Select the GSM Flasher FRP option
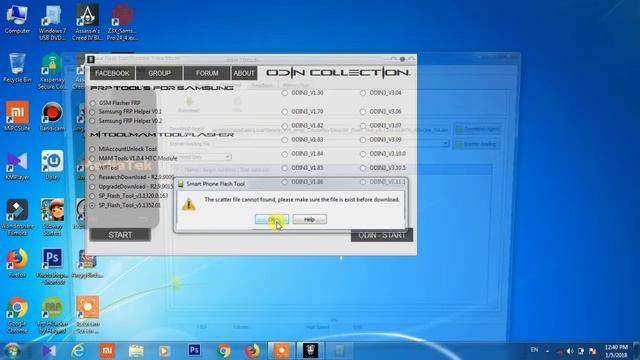640x360 pixels. 93,103
